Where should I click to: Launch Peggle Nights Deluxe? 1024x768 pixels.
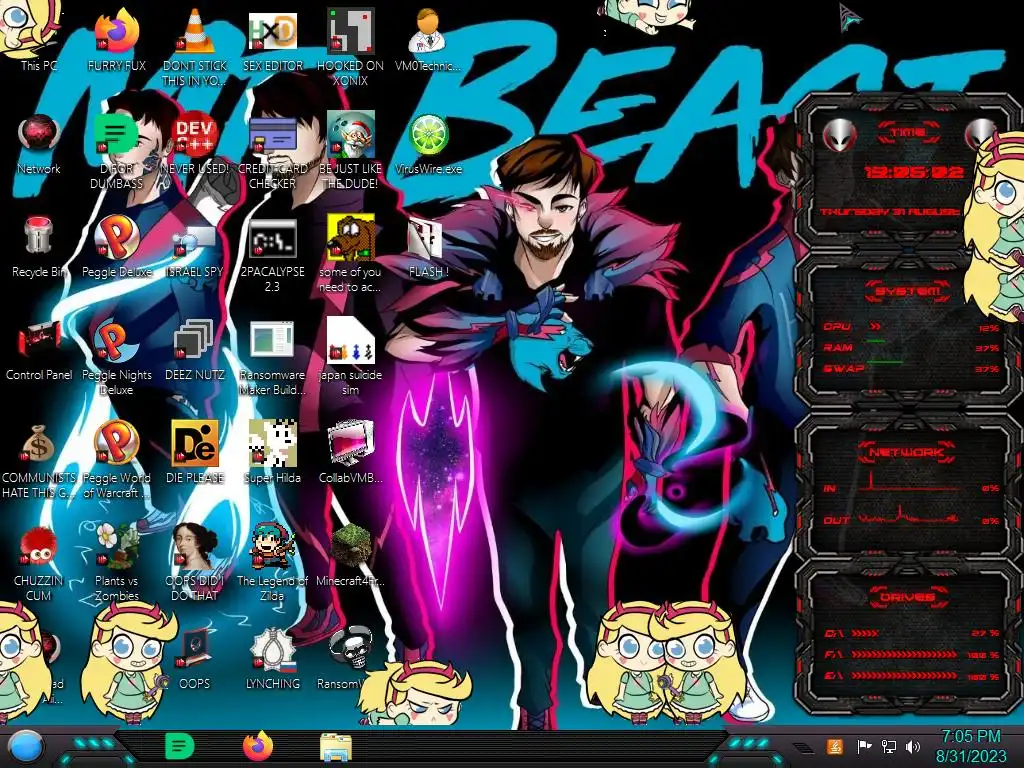point(116,357)
